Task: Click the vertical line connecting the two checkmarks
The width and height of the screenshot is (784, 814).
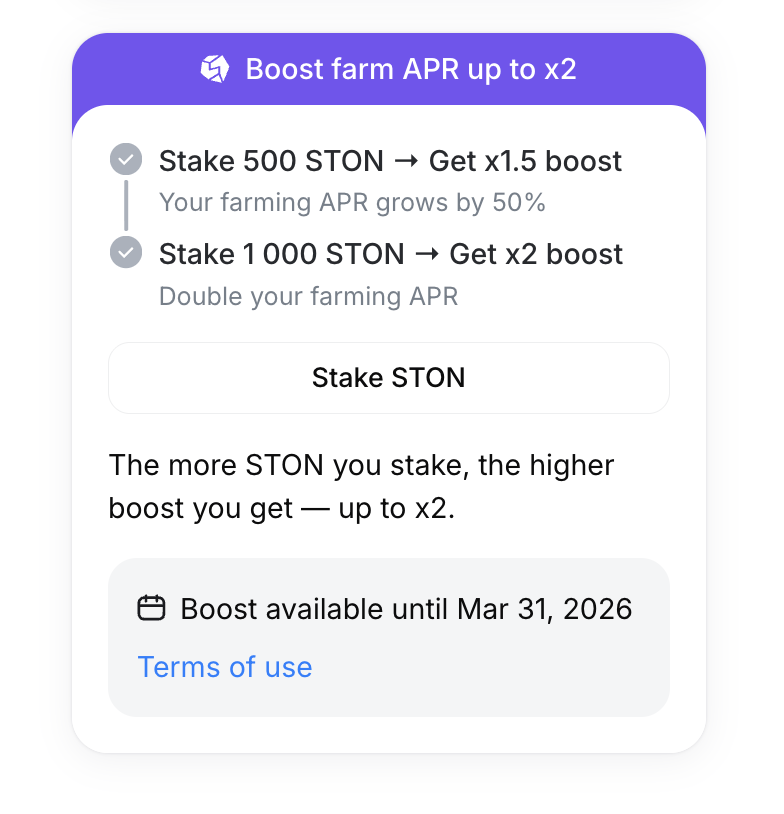Action: pyautogui.click(x=126, y=206)
